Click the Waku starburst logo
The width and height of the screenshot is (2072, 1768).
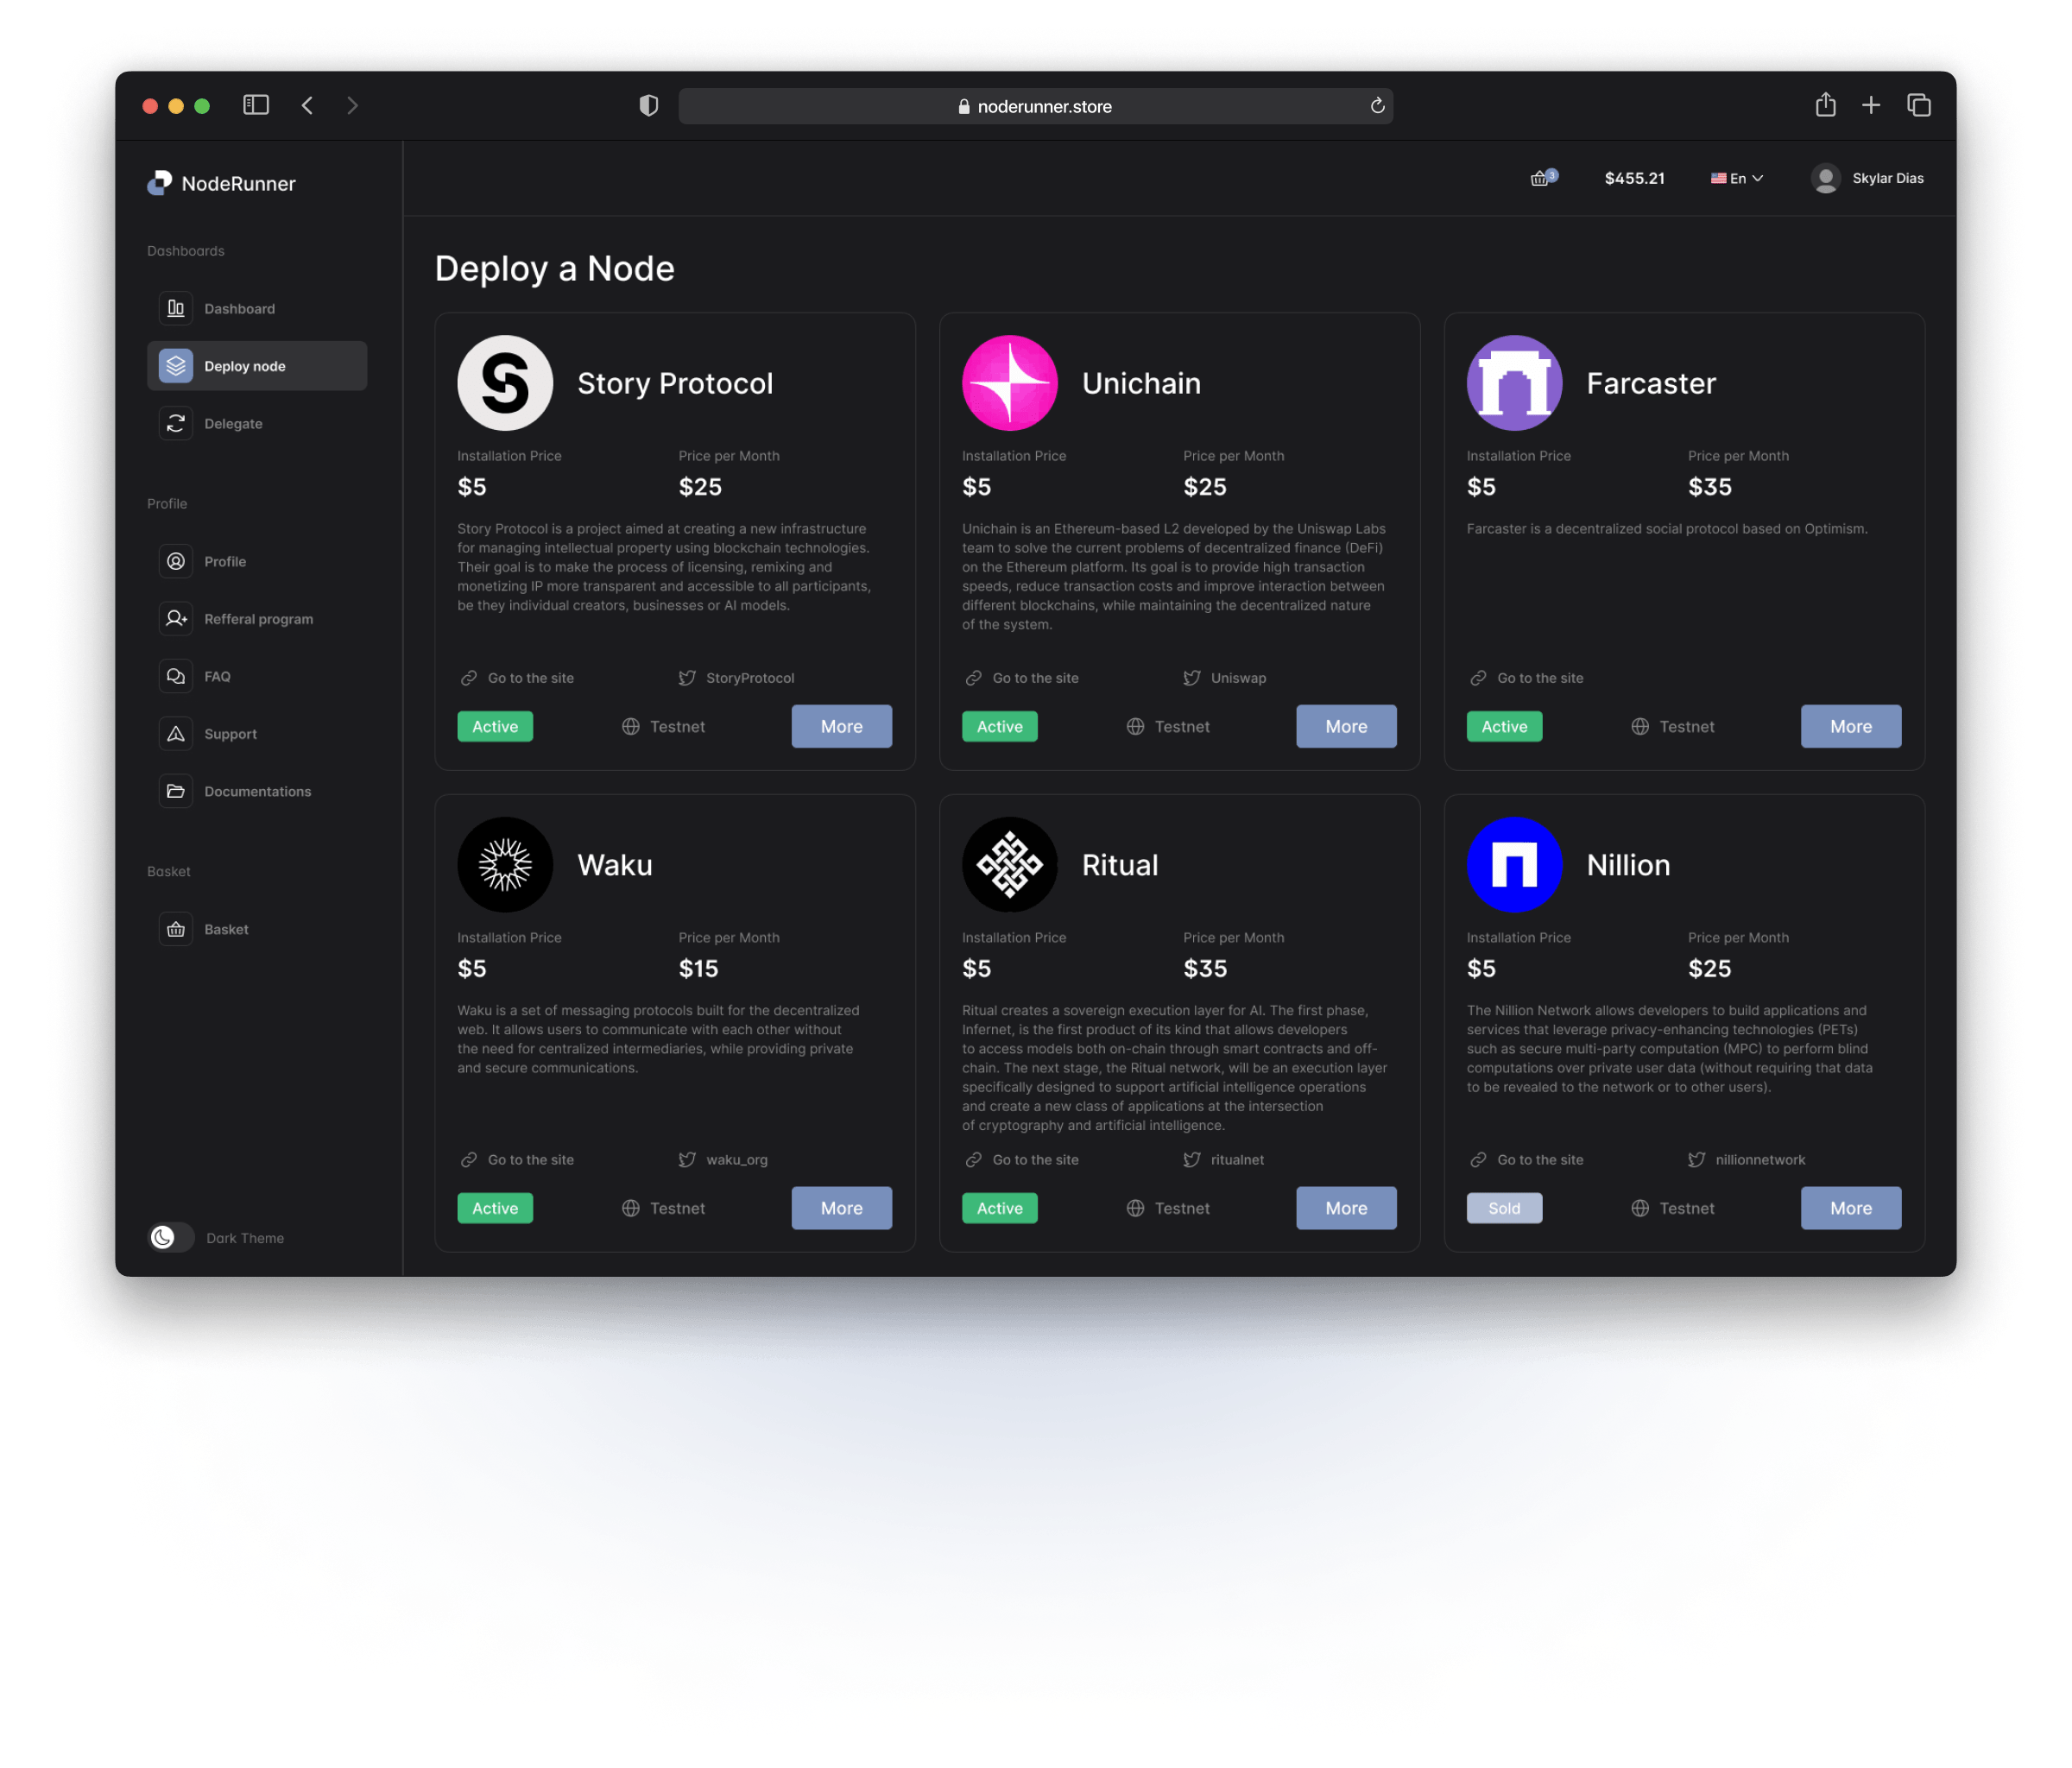click(x=505, y=865)
